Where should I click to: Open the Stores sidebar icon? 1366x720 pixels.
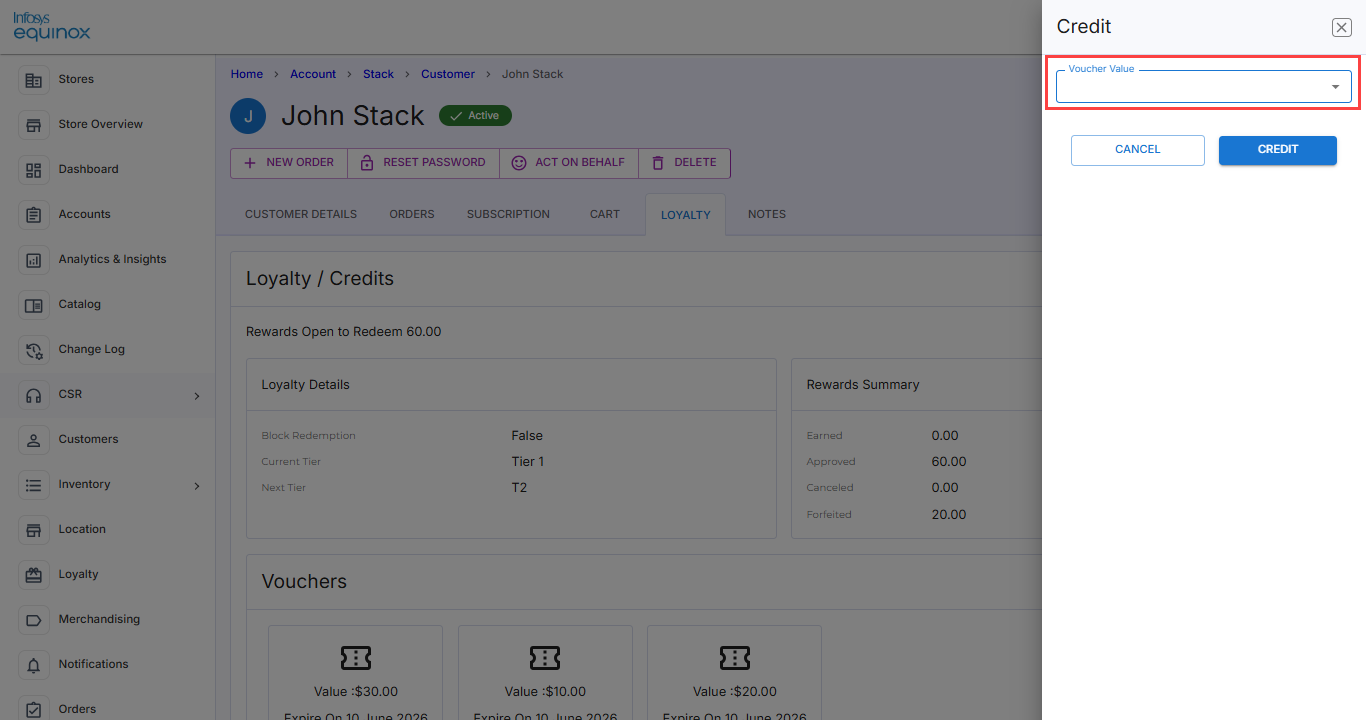pyautogui.click(x=34, y=80)
